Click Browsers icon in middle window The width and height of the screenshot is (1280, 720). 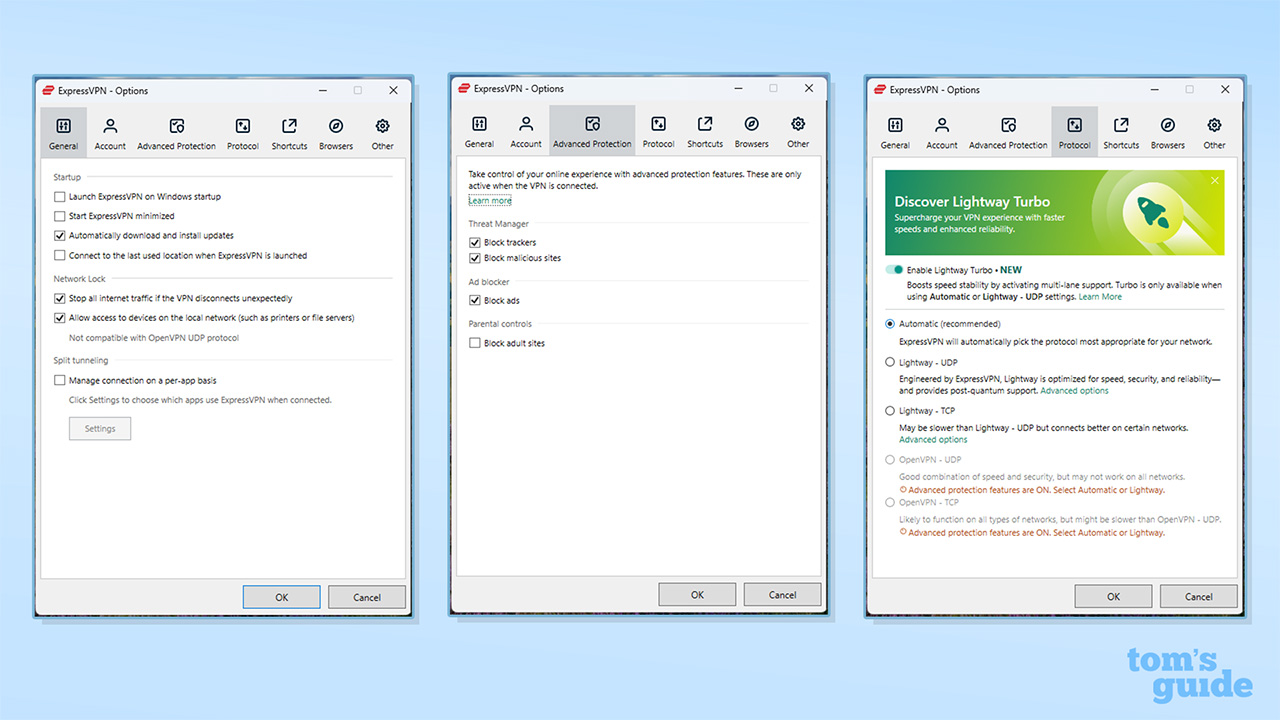[x=752, y=124]
